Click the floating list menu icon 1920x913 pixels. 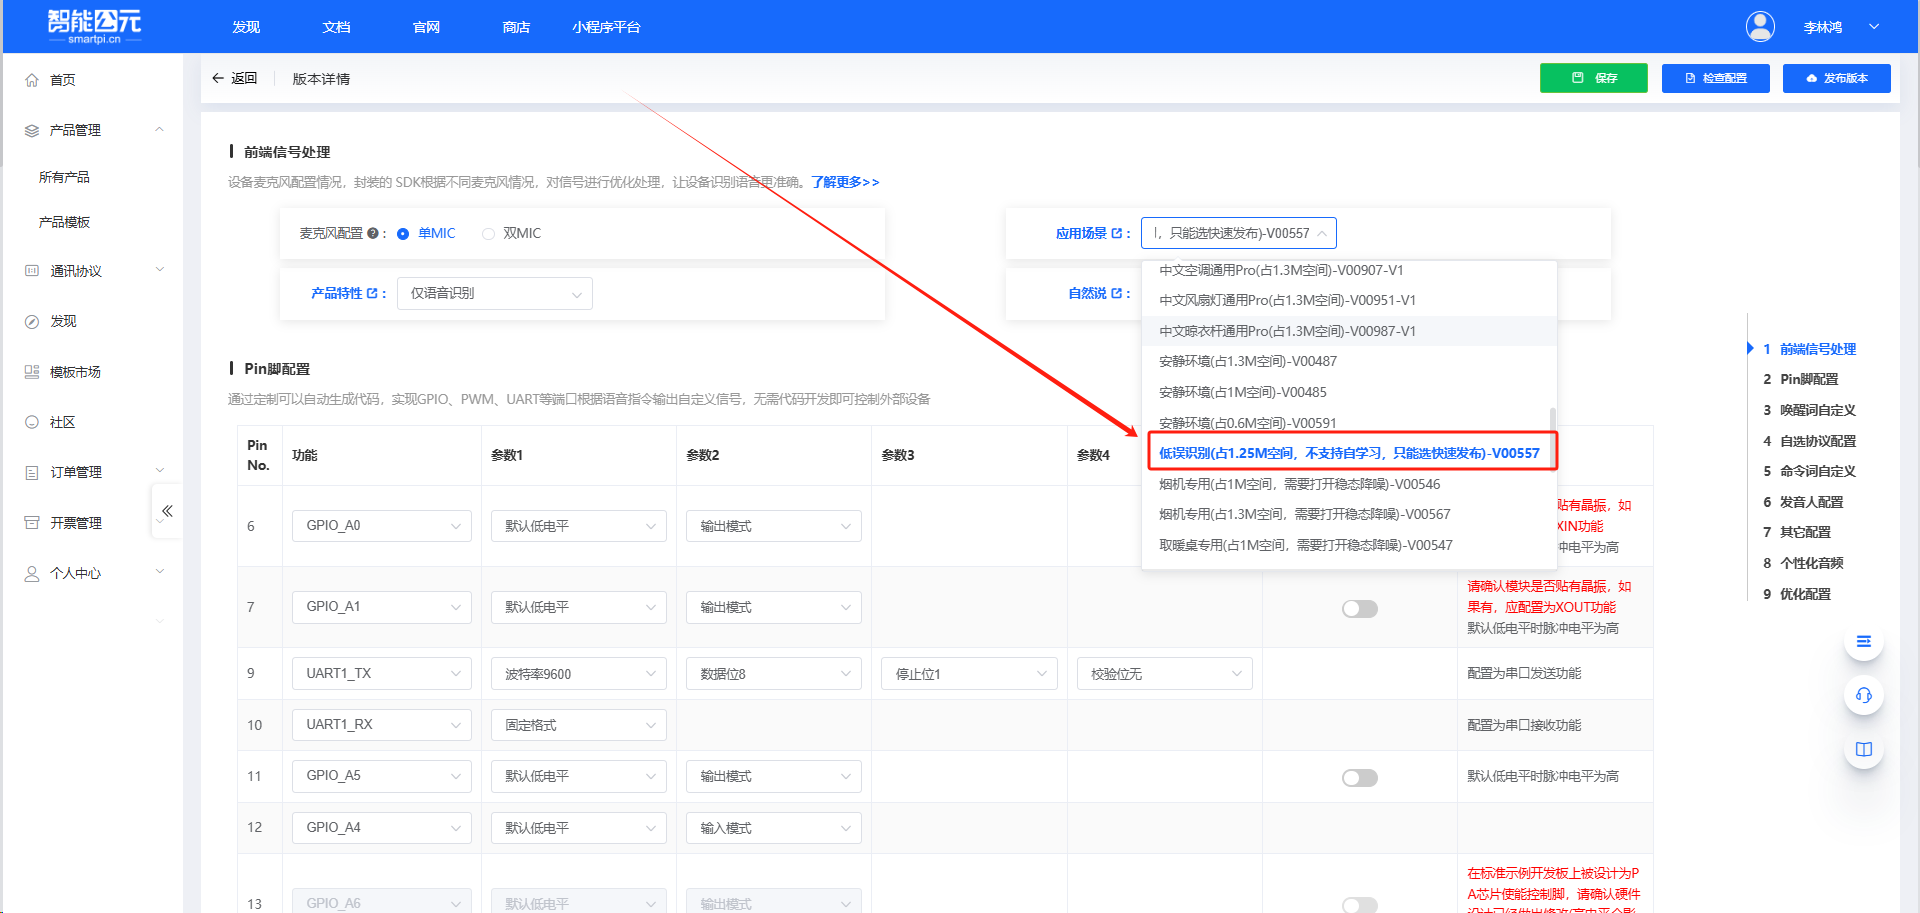coord(1863,642)
